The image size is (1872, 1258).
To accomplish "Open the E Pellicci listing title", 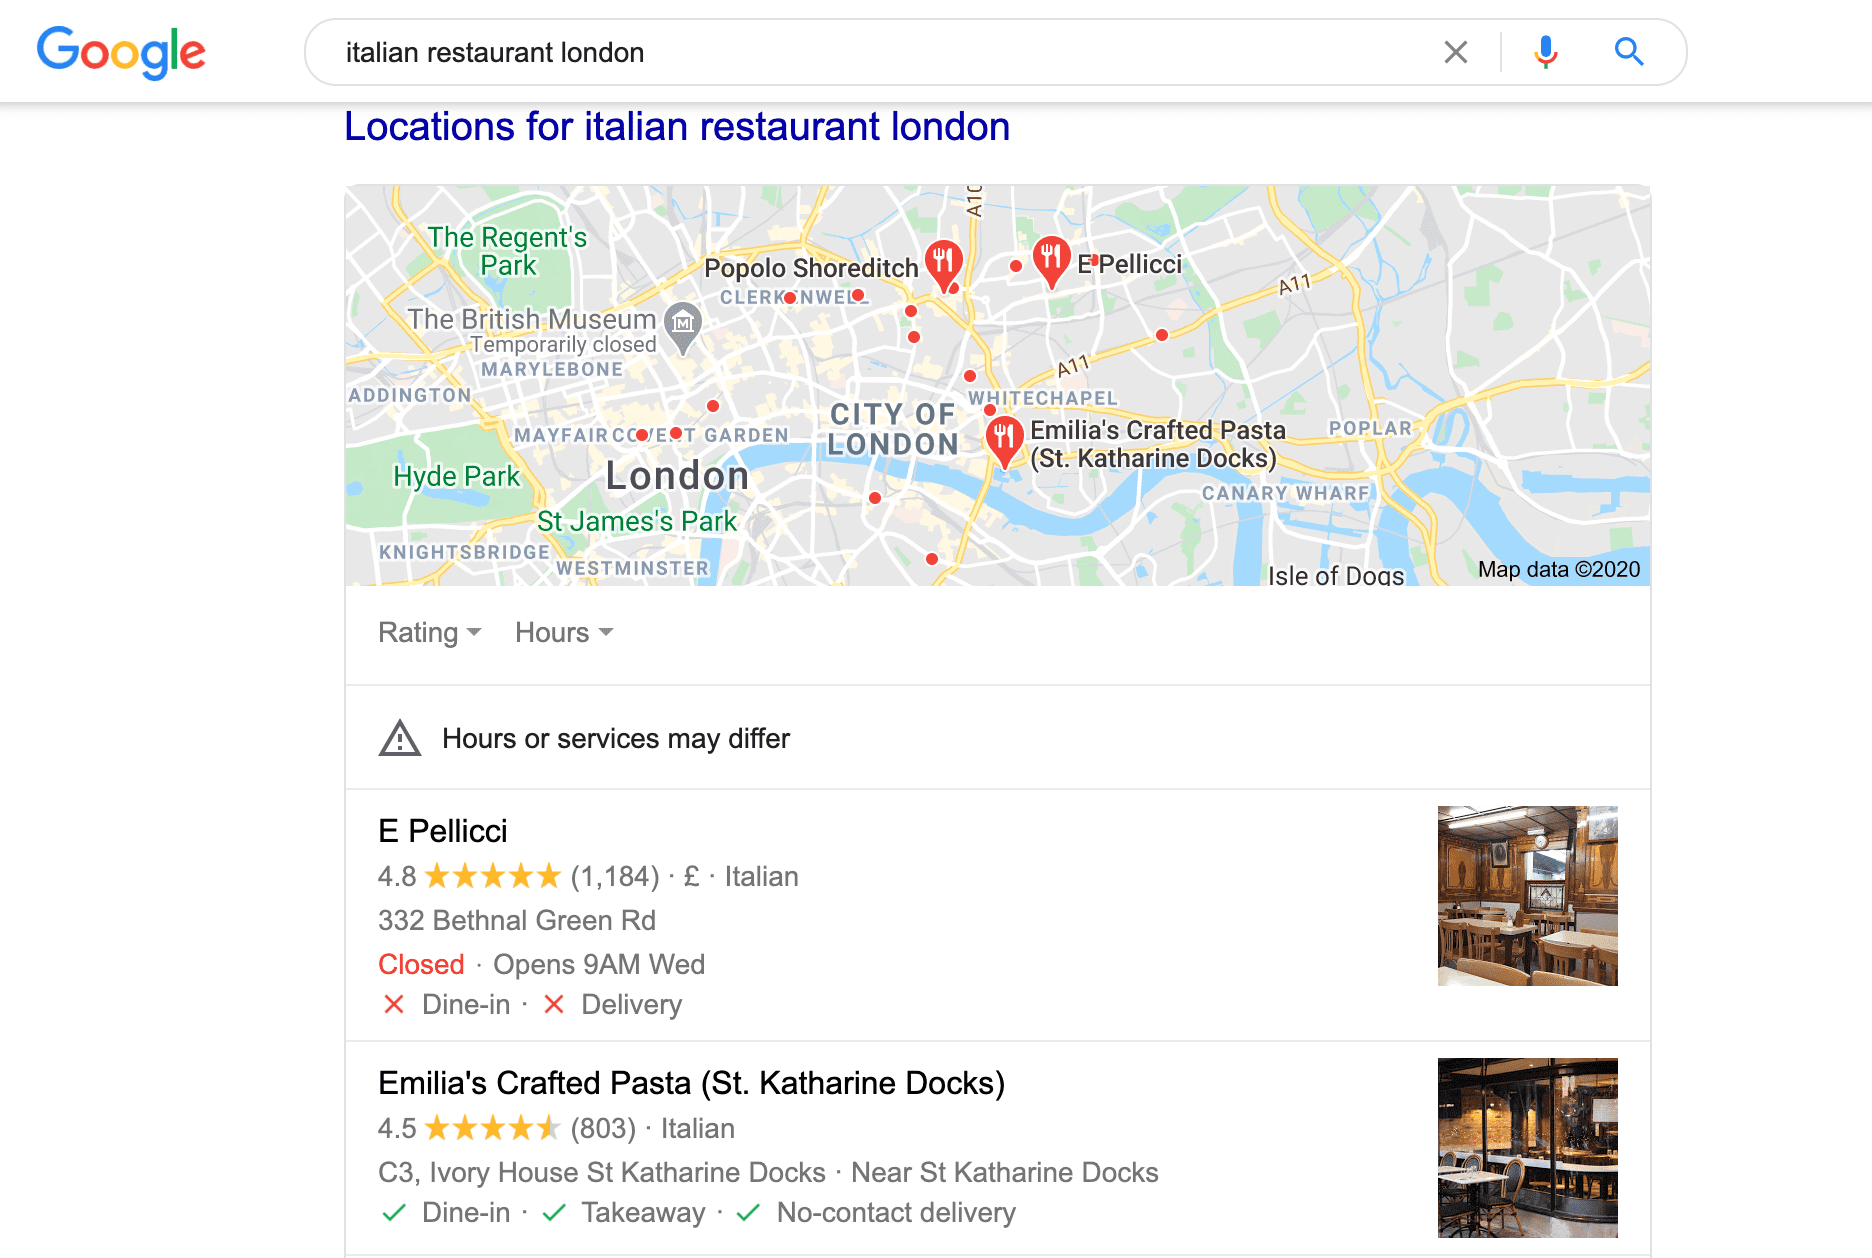I will [443, 831].
